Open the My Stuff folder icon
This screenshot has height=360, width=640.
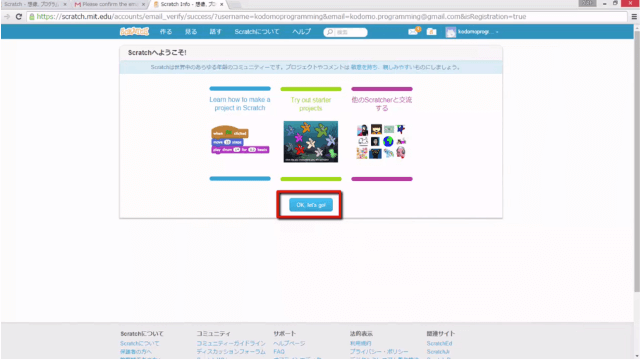431,31
